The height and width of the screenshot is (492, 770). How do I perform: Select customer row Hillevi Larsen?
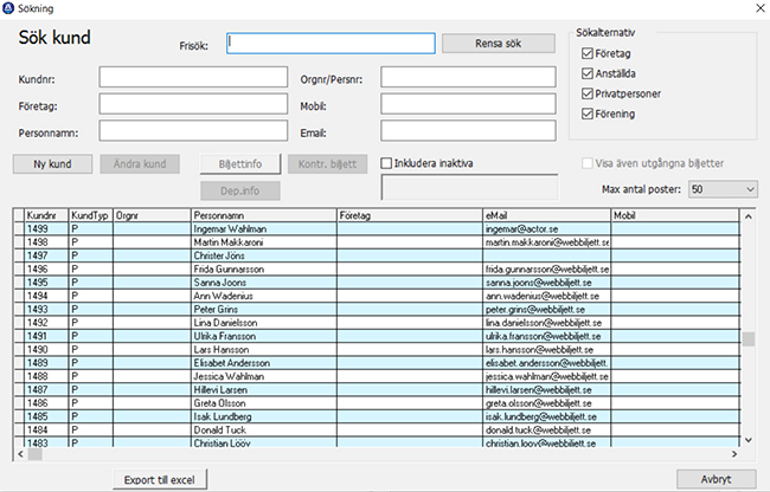376,390
